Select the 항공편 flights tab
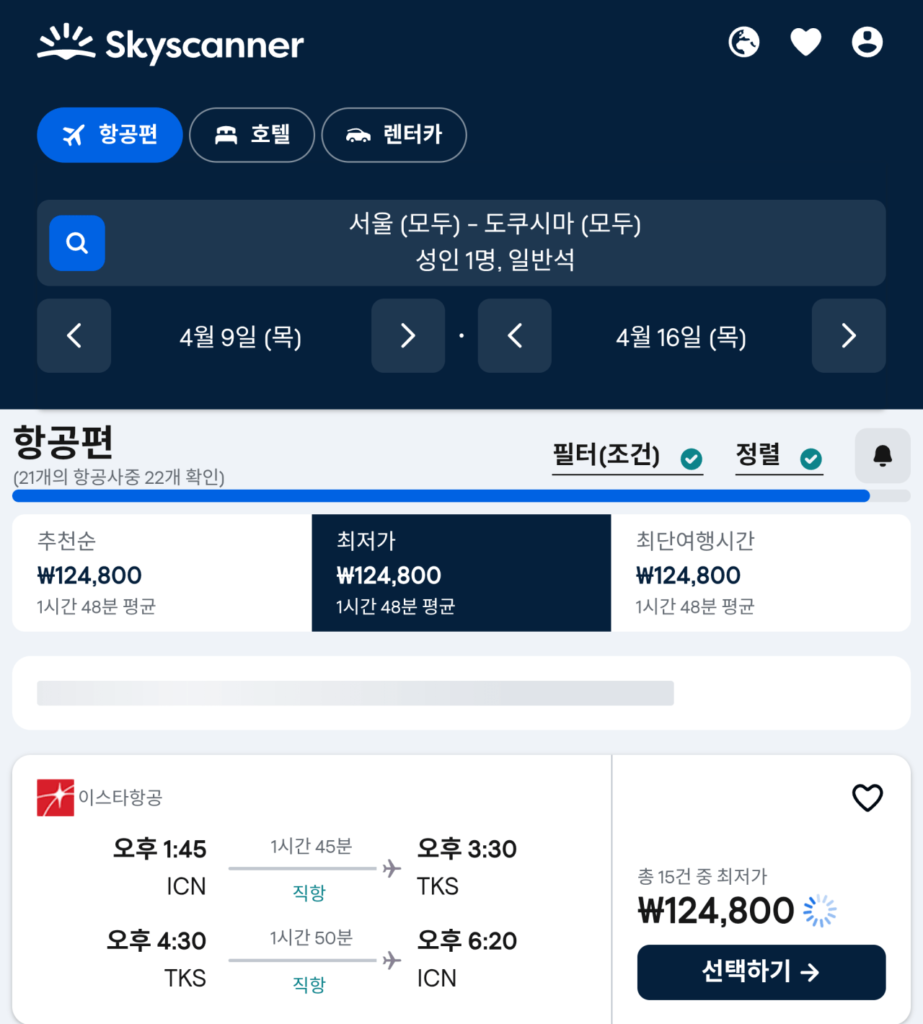This screenshot has width=923, height=1024. [x=110, y=135]
